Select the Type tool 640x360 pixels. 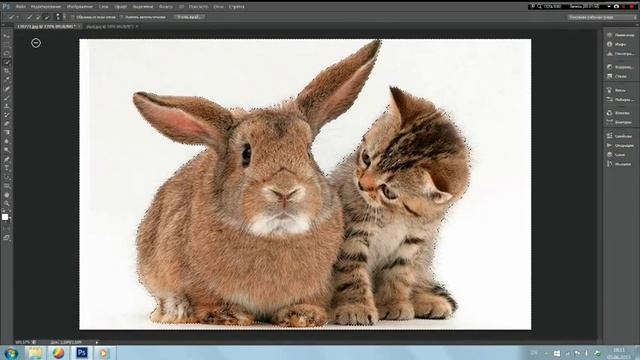(7, 168)
